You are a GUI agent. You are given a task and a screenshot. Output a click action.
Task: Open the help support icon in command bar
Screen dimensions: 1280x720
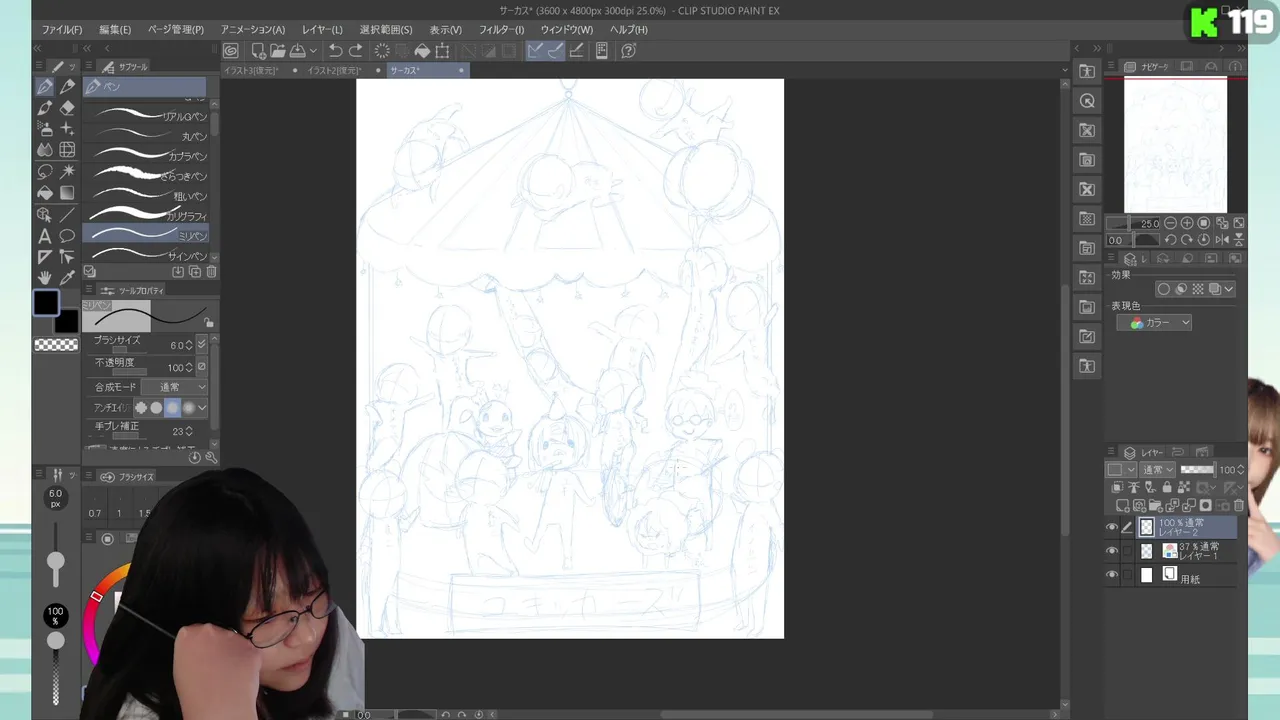coord(629,51)
